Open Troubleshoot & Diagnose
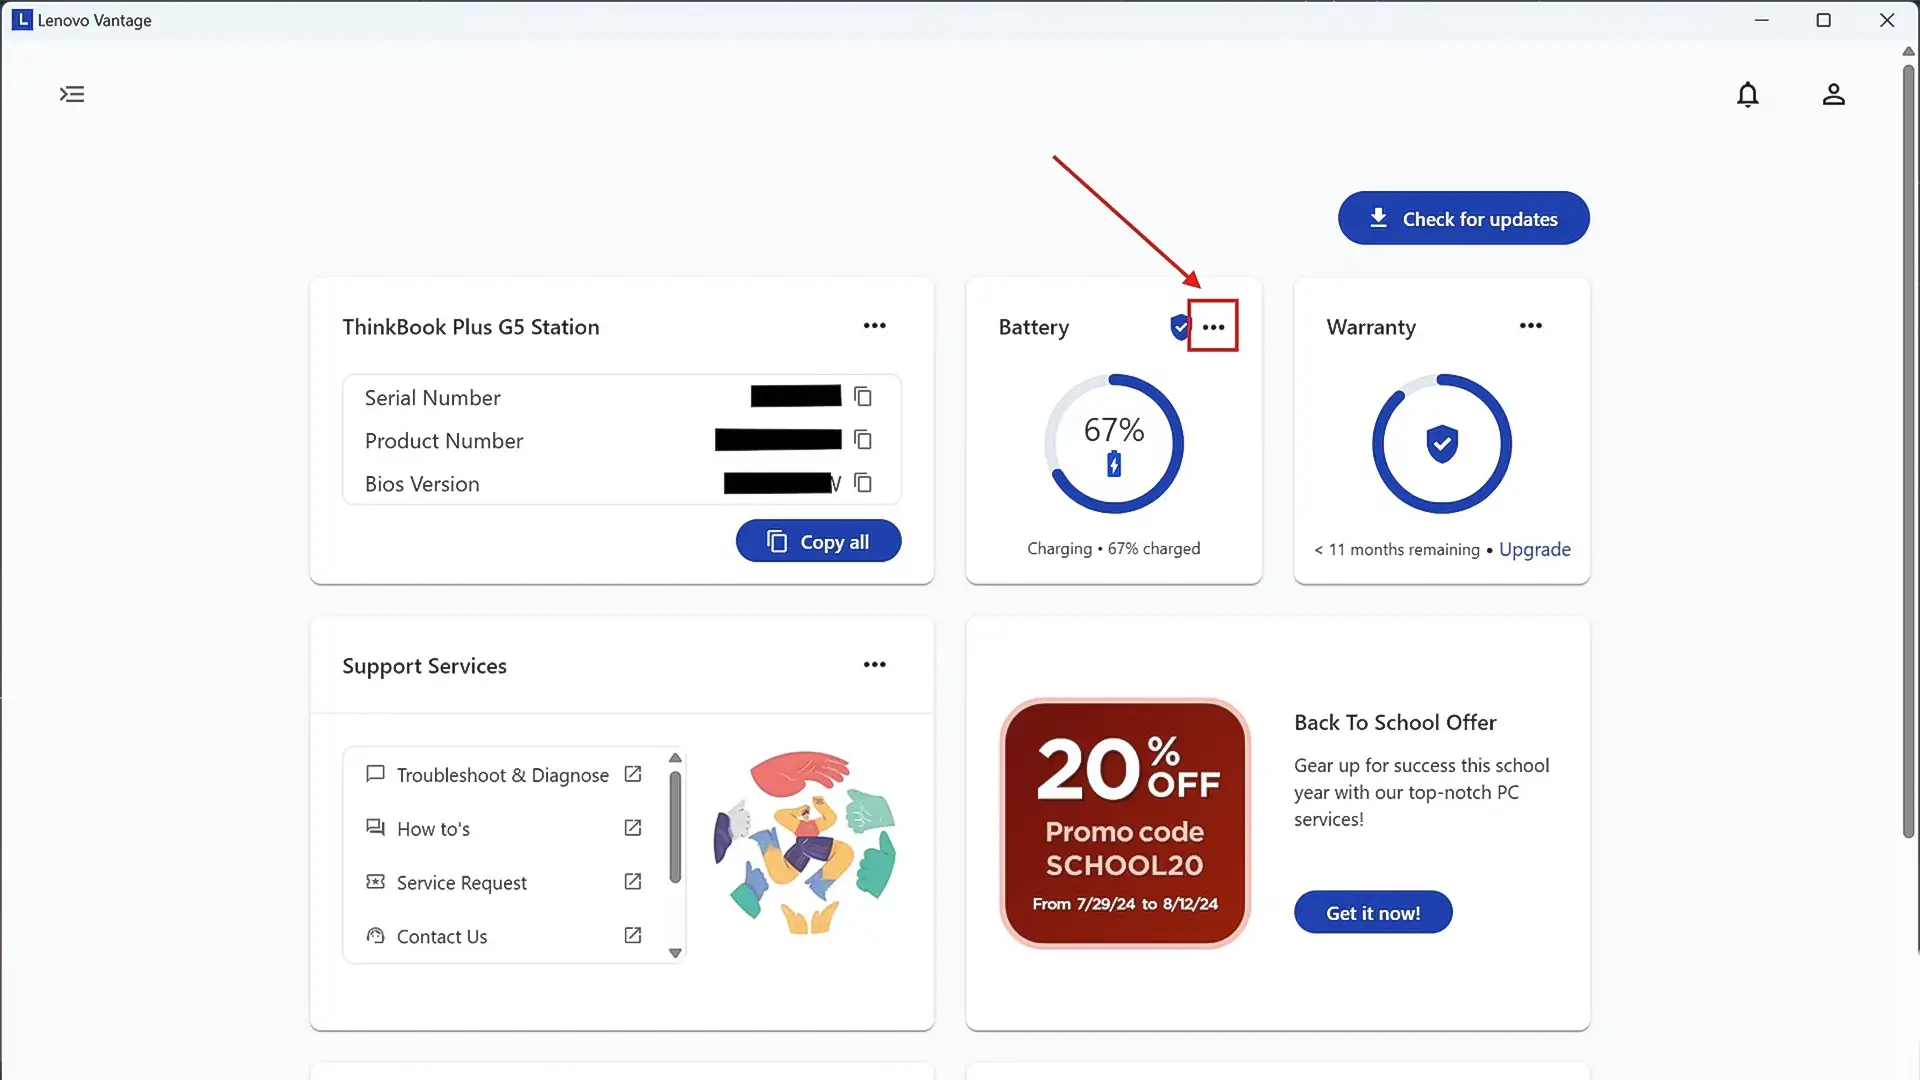Screen dimensions: 1920x1080 point(502,775)
